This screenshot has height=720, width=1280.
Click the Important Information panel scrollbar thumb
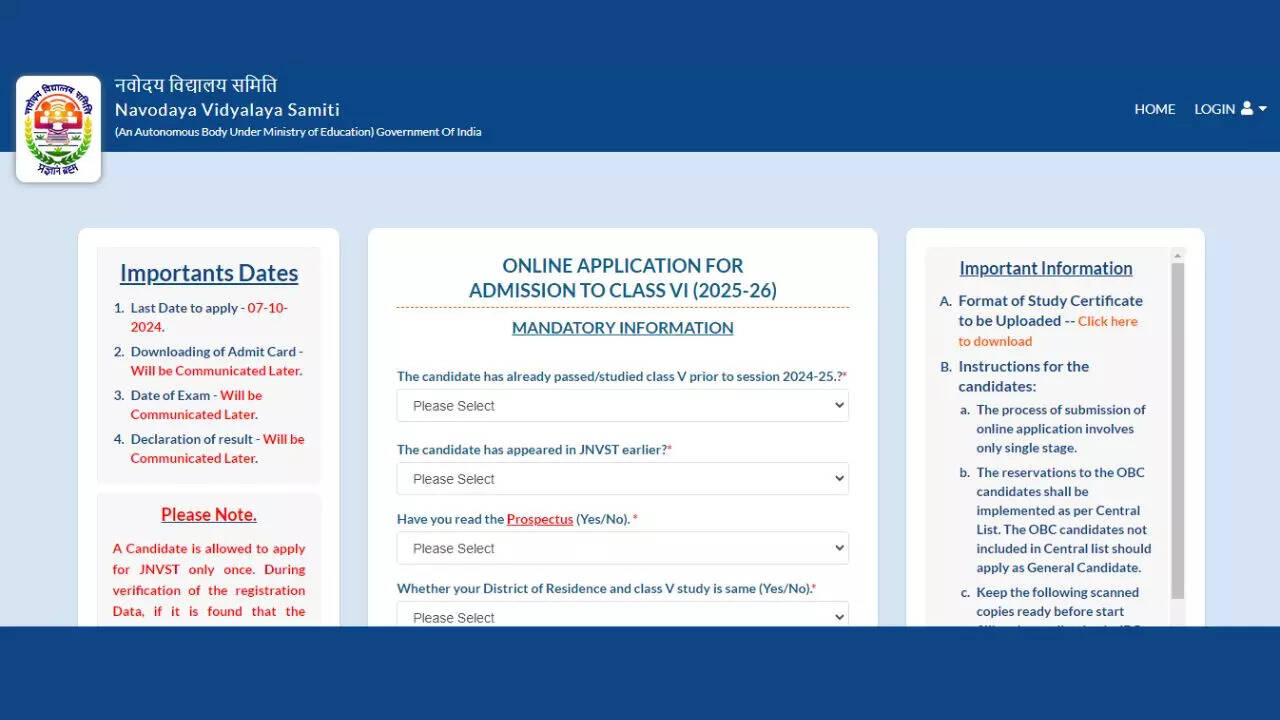point(1177,430)
